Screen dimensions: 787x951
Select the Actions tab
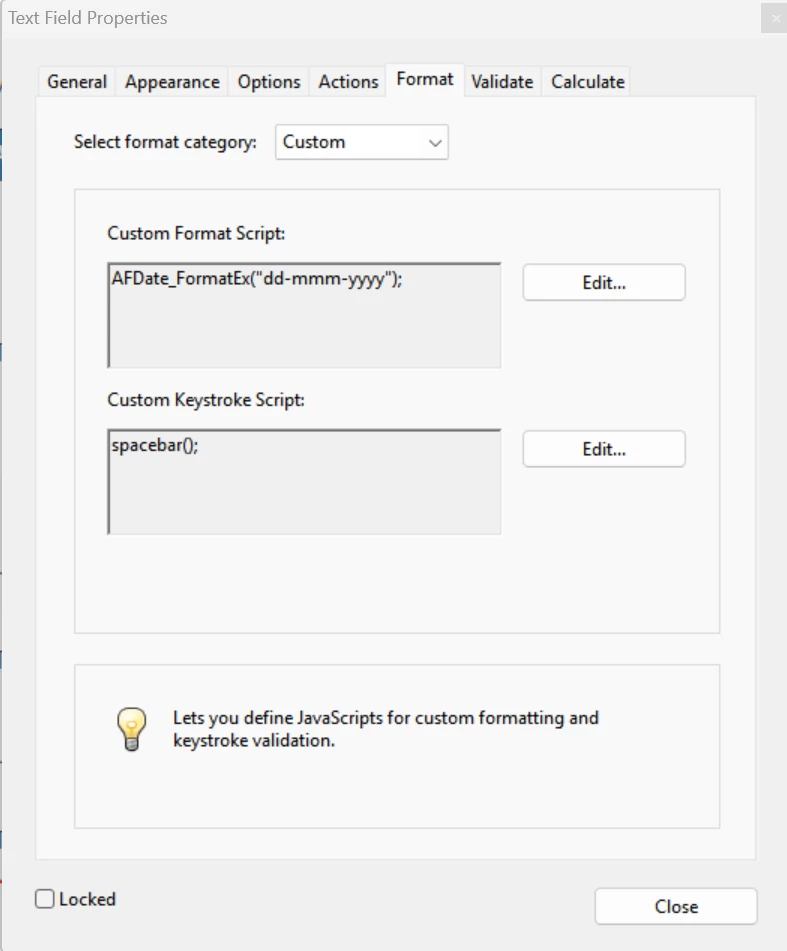click(x=348, y=82)
